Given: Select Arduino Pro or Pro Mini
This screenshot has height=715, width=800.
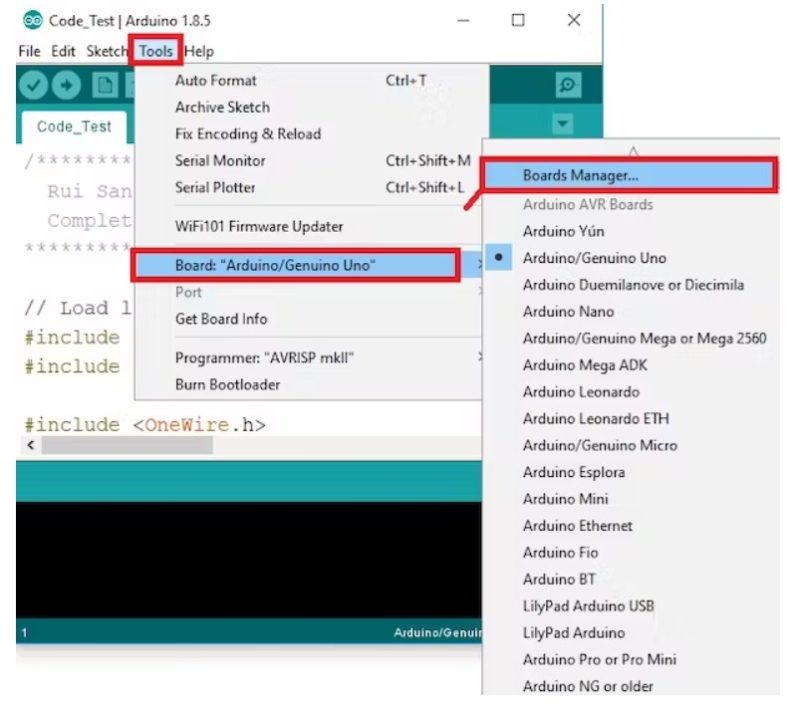Looking at the screenshot, I should tap(631, 659).
